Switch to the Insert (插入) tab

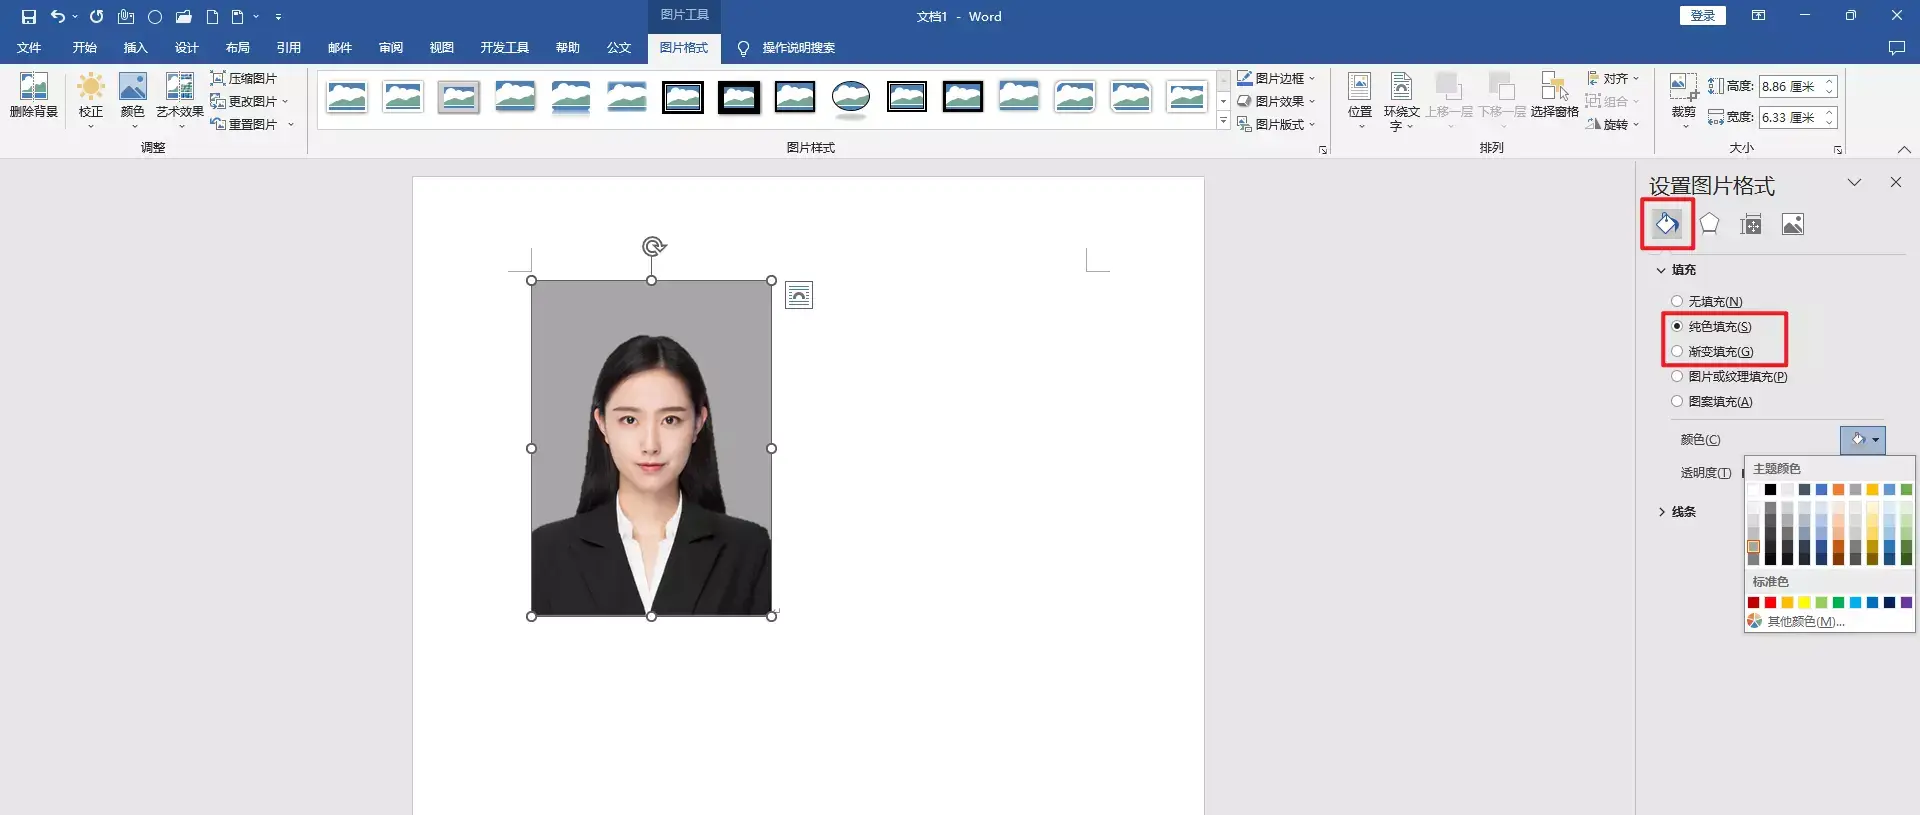coord(135,48)
